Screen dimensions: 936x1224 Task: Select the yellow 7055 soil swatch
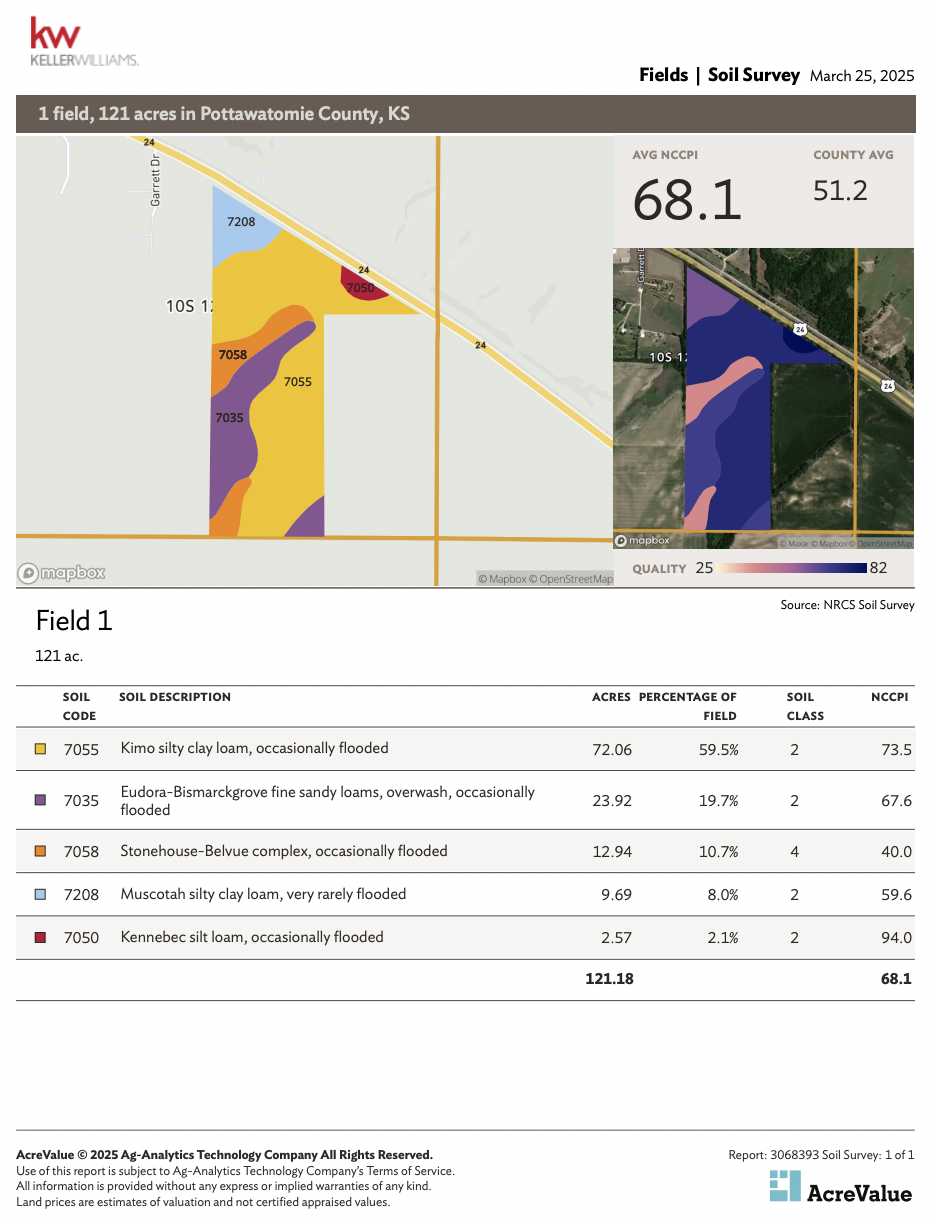[x=41, y=749]
